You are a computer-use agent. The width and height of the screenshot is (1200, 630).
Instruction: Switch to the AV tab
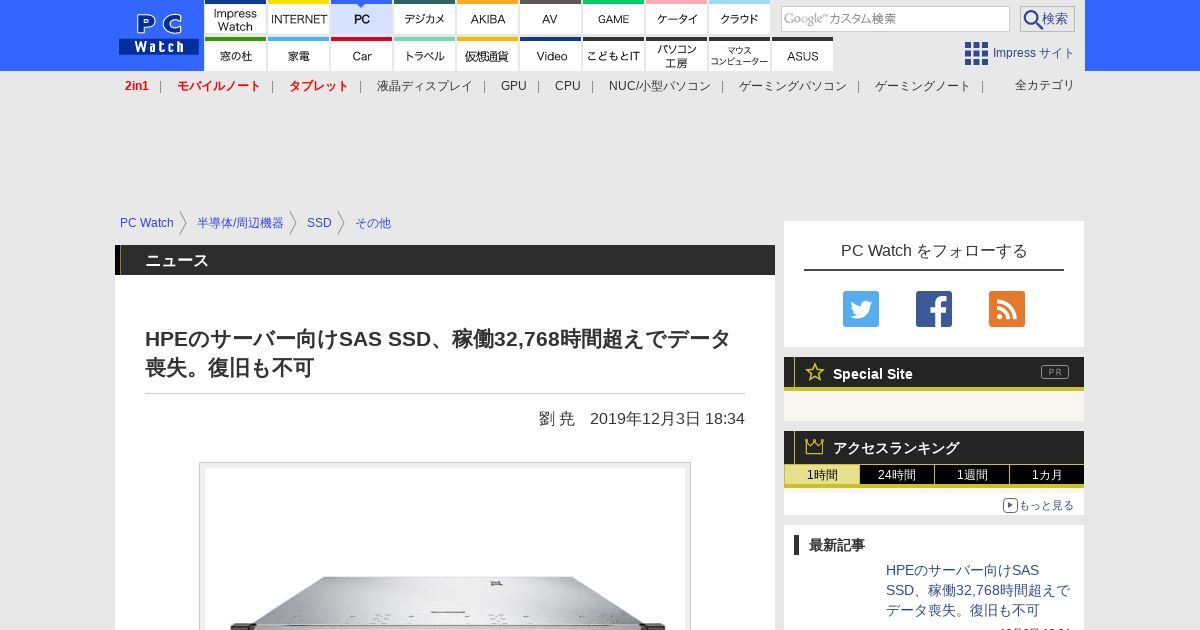point(550,18)
